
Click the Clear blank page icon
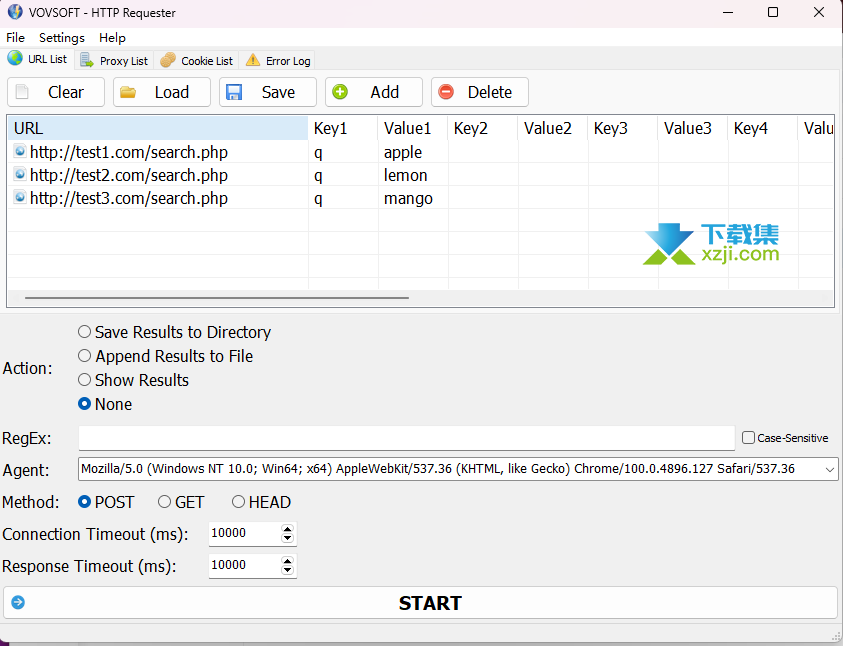(x=22, y=92)
